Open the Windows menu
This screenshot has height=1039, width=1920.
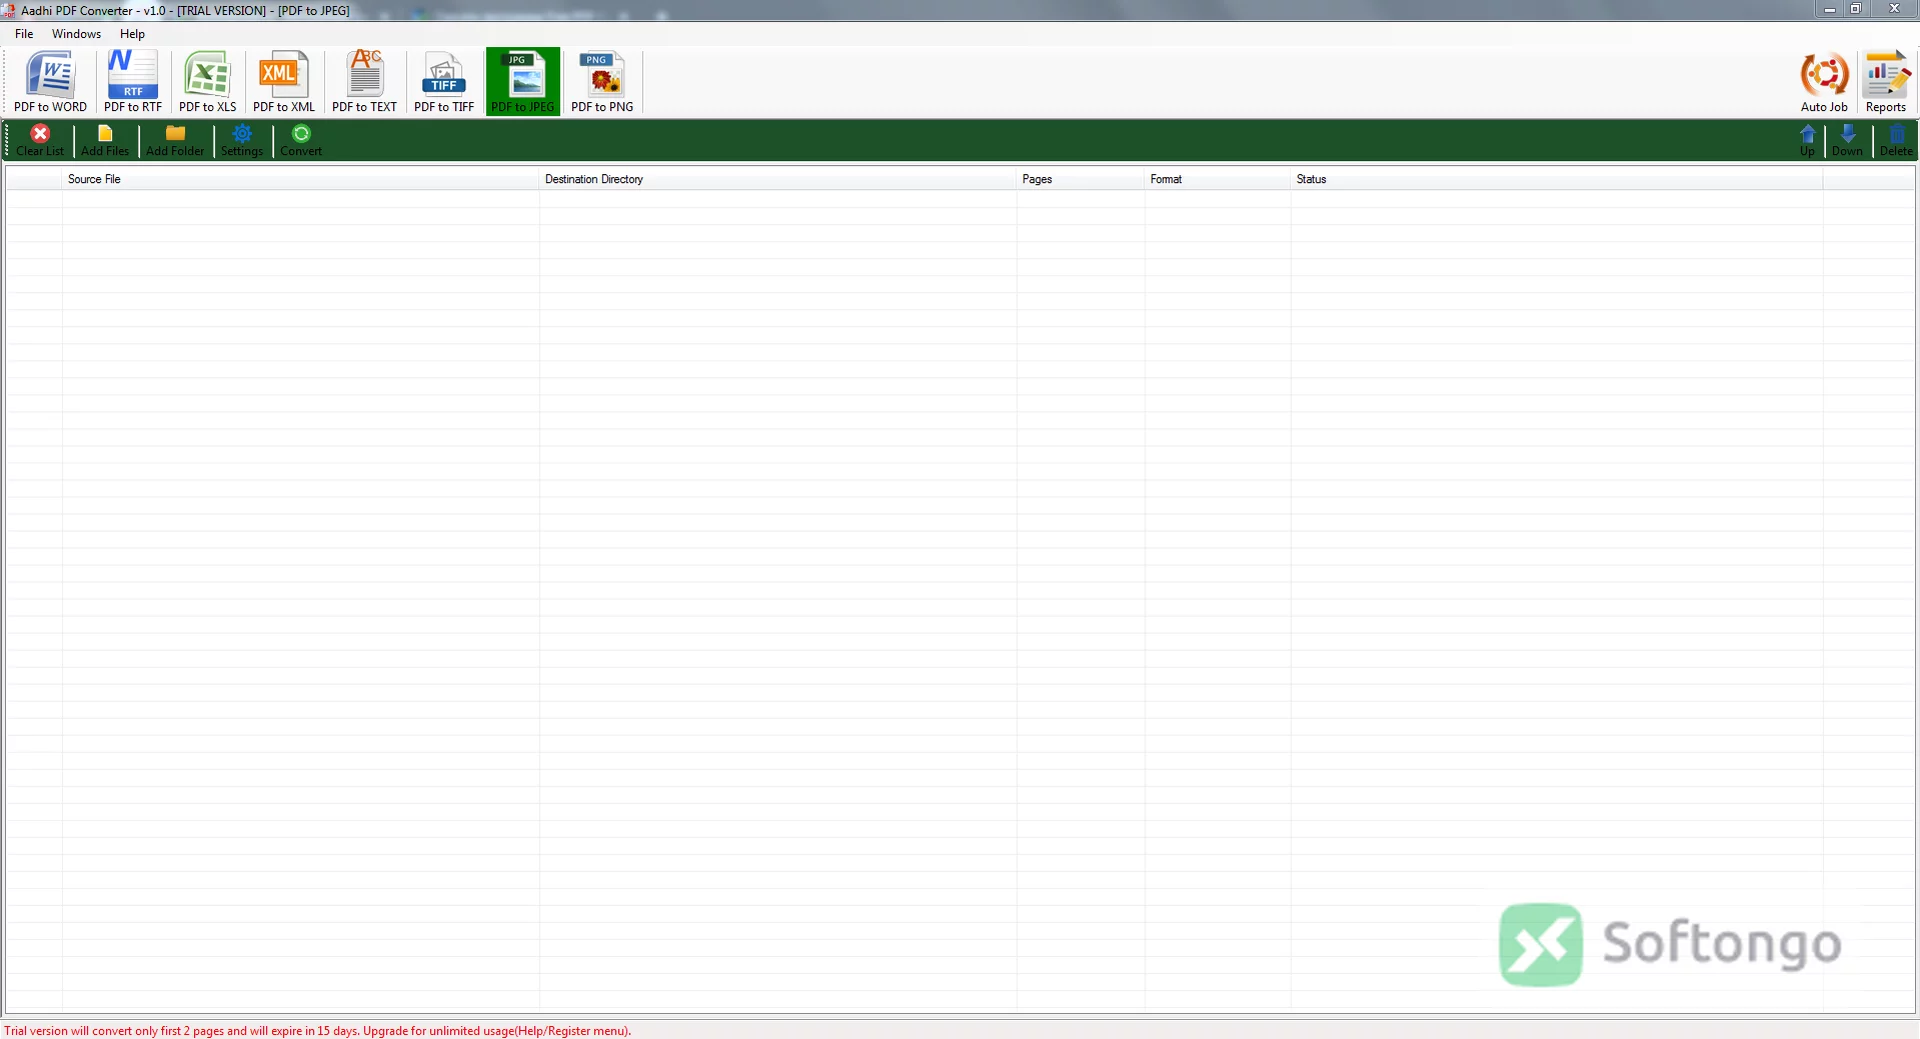76,34
